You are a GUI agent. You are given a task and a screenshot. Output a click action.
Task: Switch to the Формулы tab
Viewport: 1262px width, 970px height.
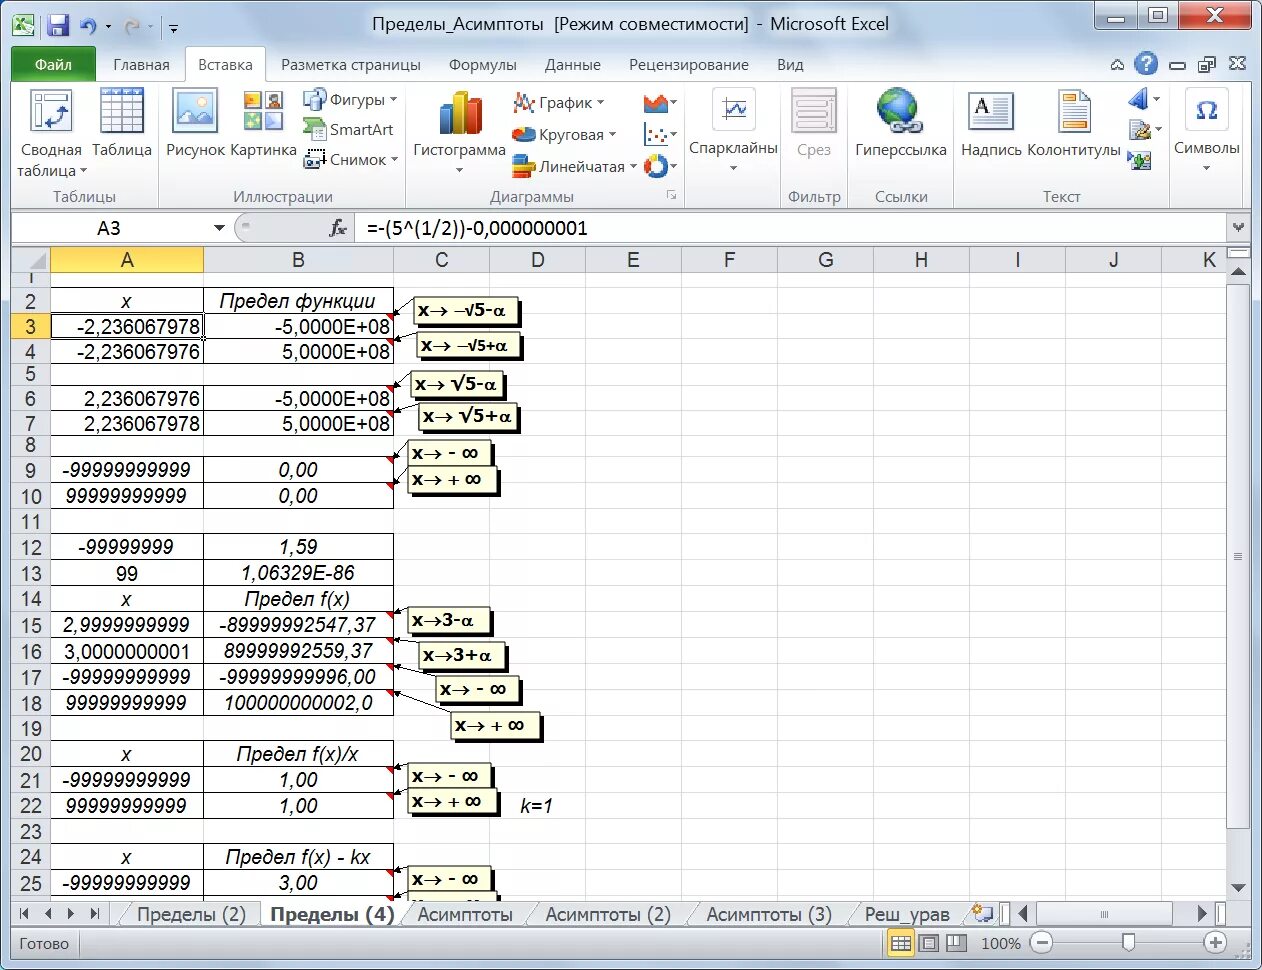pos(483,64)
